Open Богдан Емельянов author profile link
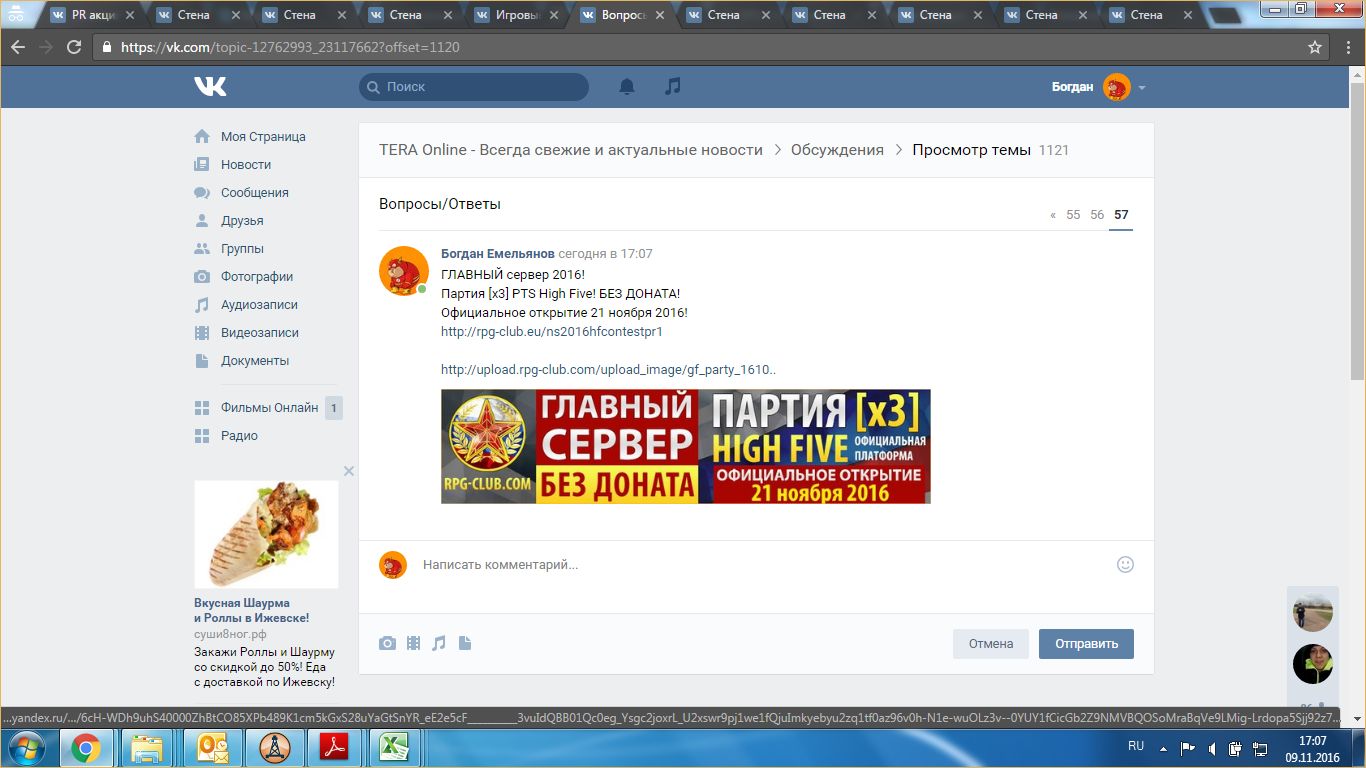 (498, 254)
